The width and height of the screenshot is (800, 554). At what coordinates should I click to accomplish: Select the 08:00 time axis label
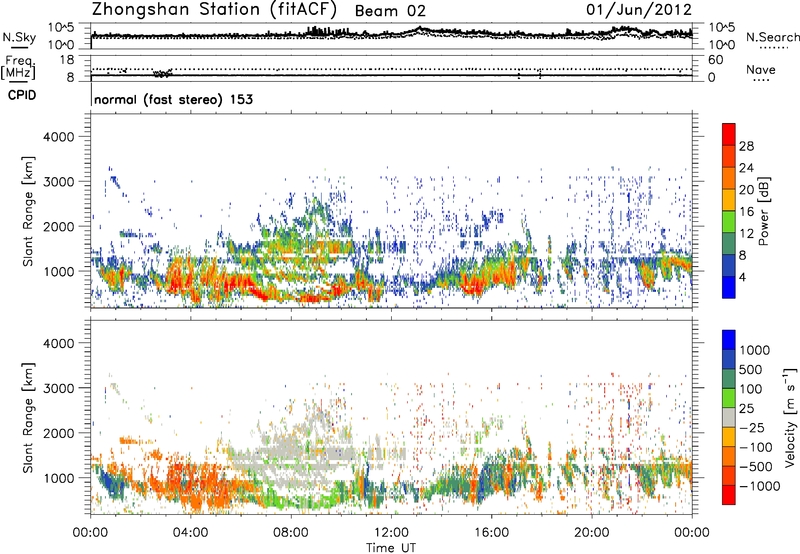(x=290, y=533)
